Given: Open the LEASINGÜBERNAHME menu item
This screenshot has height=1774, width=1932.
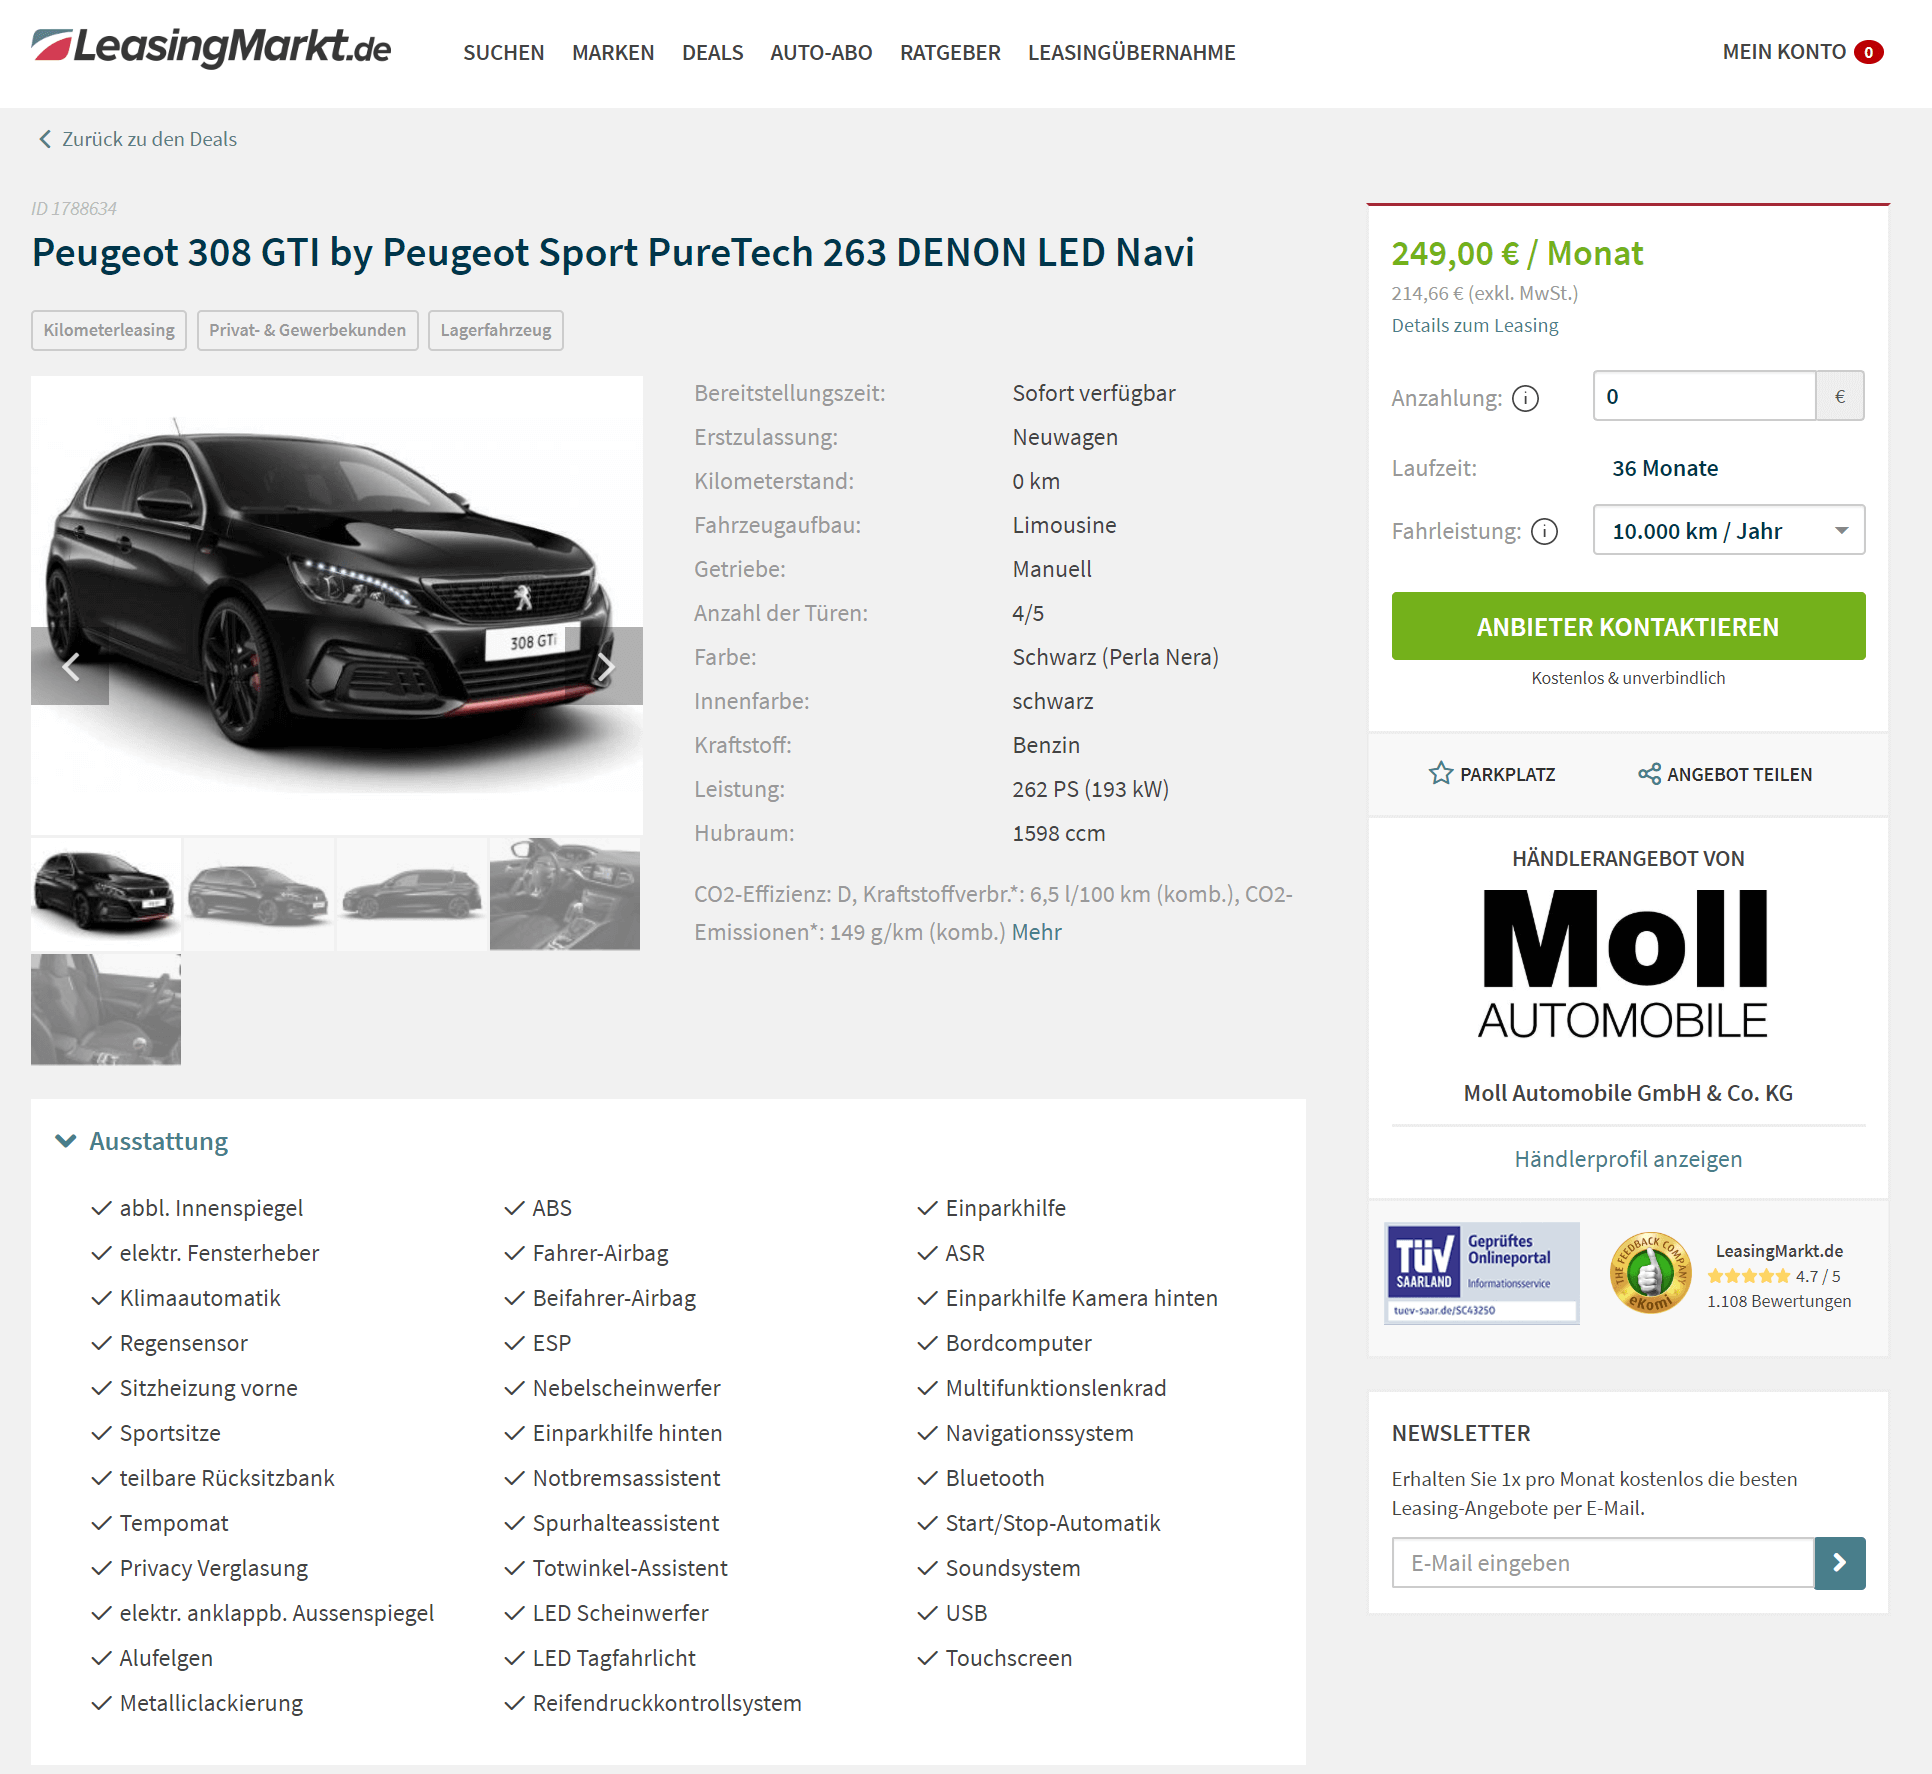Looking at the screenshot, I should tap(1131, 52).
